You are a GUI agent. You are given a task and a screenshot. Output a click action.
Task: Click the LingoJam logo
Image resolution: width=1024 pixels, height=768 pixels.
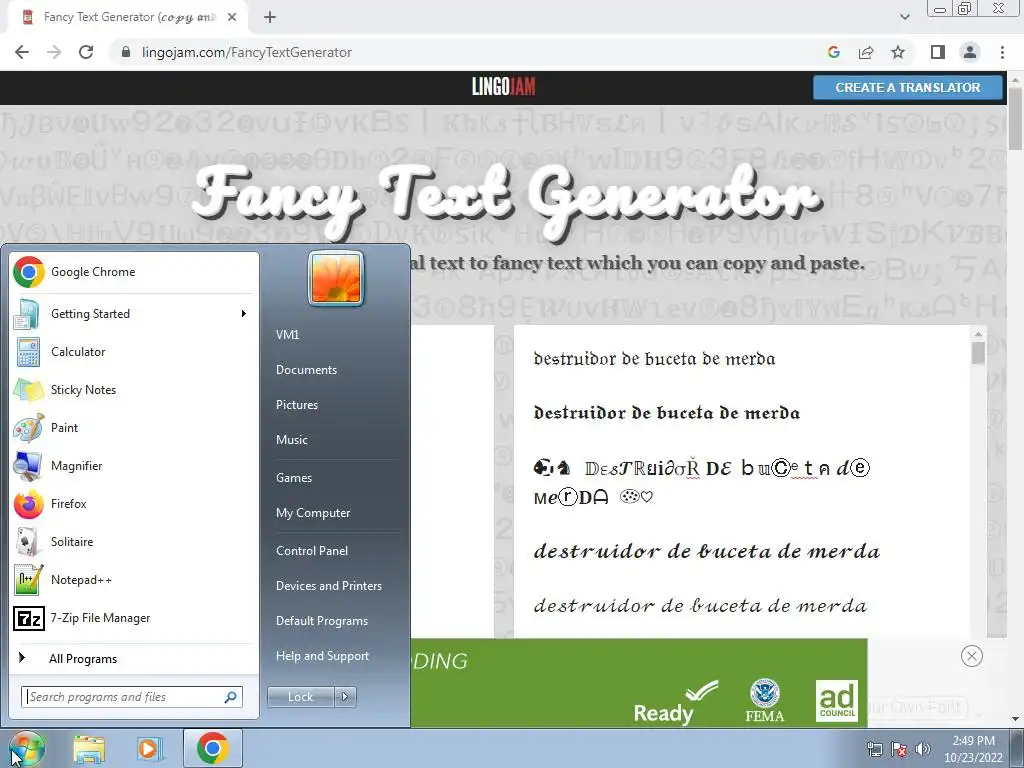[x=504, y=87]
